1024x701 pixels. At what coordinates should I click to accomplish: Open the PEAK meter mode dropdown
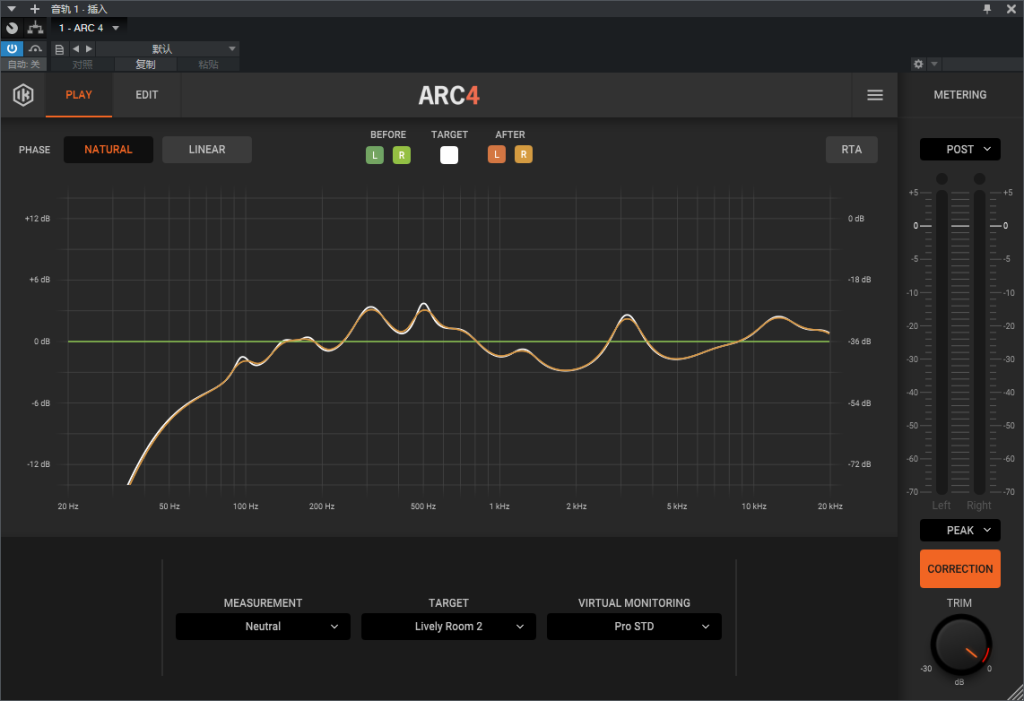click(x=959, y=530)
